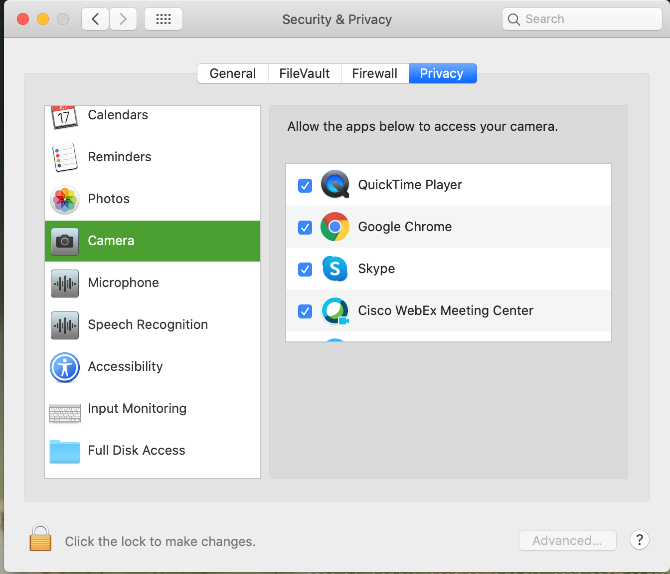The image size is (670, 574).
Task: Click the Speech Recognition waveform icon
Action: (x=65, y=325)
